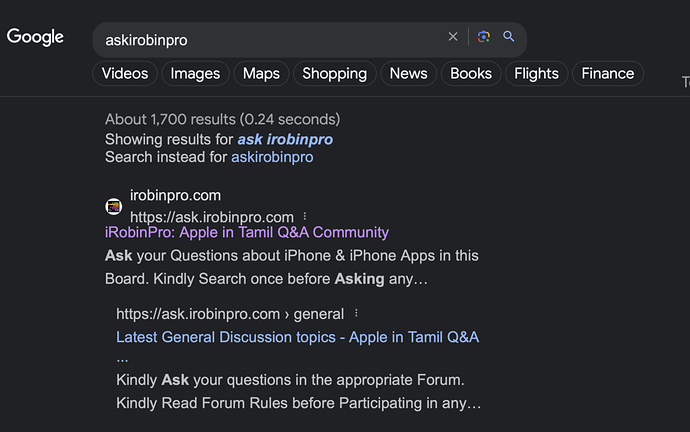
Task: Select the Finance filter chip
Action: click(x=608, y=73)
